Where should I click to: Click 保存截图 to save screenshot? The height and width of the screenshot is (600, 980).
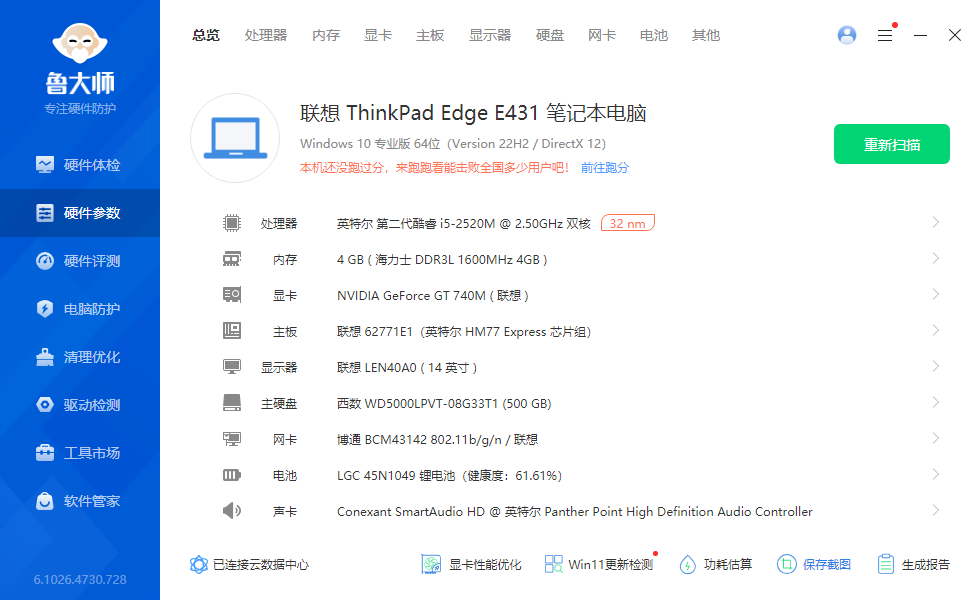(814, 565)
